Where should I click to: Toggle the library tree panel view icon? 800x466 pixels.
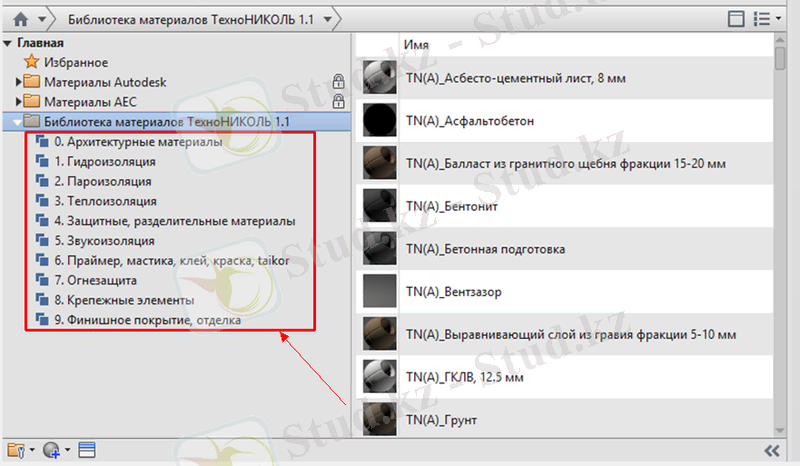736,19
